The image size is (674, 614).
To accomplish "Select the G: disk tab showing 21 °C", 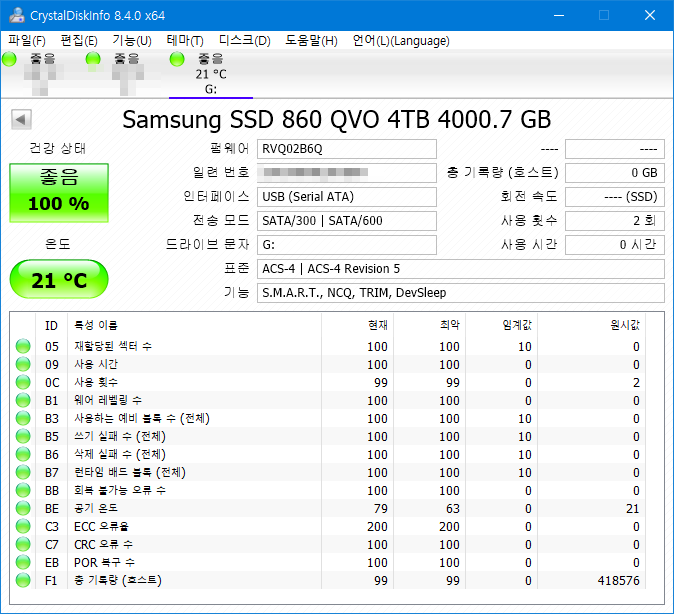I will pyautogui.click(x=211, y=74).
